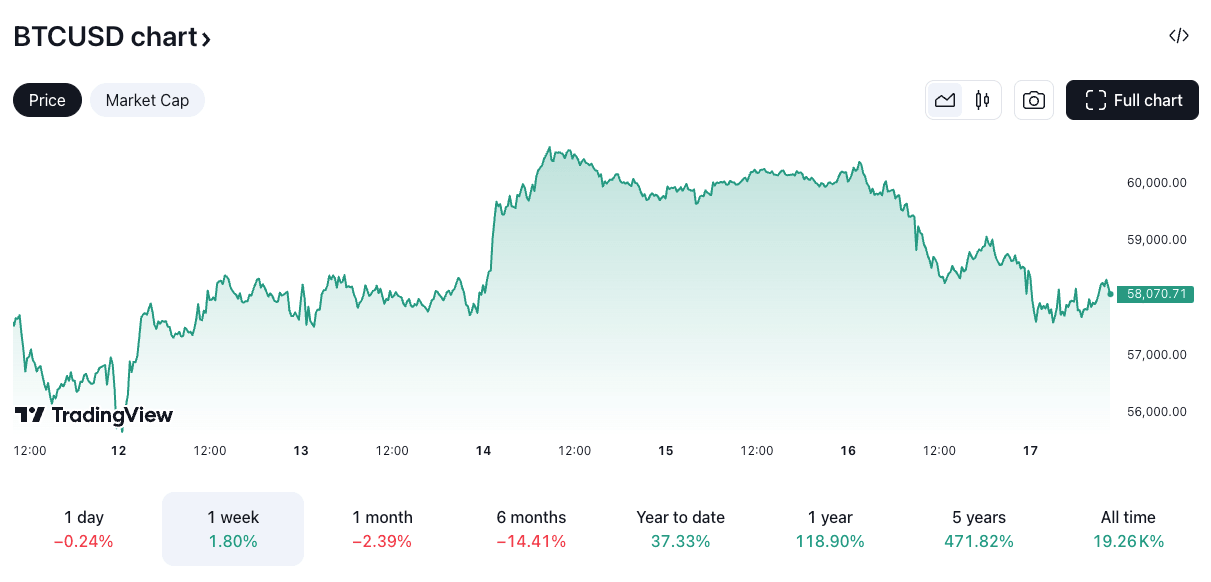Expand details with the BTCUSD chart arrow
The height and width of the screenshot is (582, 1211).
click(207, 38)
